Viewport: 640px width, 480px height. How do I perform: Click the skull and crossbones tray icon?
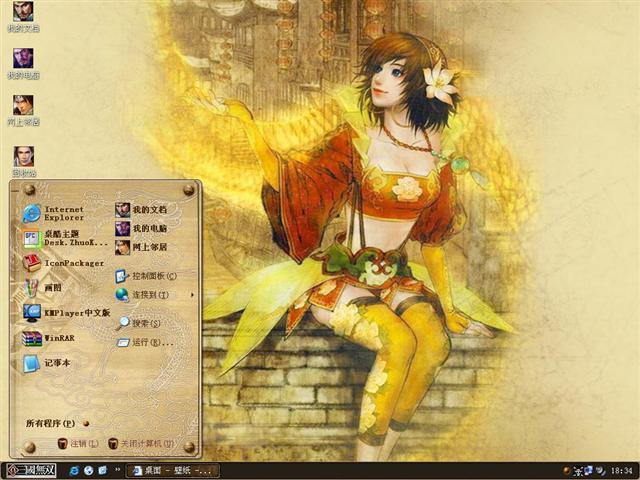578,471
